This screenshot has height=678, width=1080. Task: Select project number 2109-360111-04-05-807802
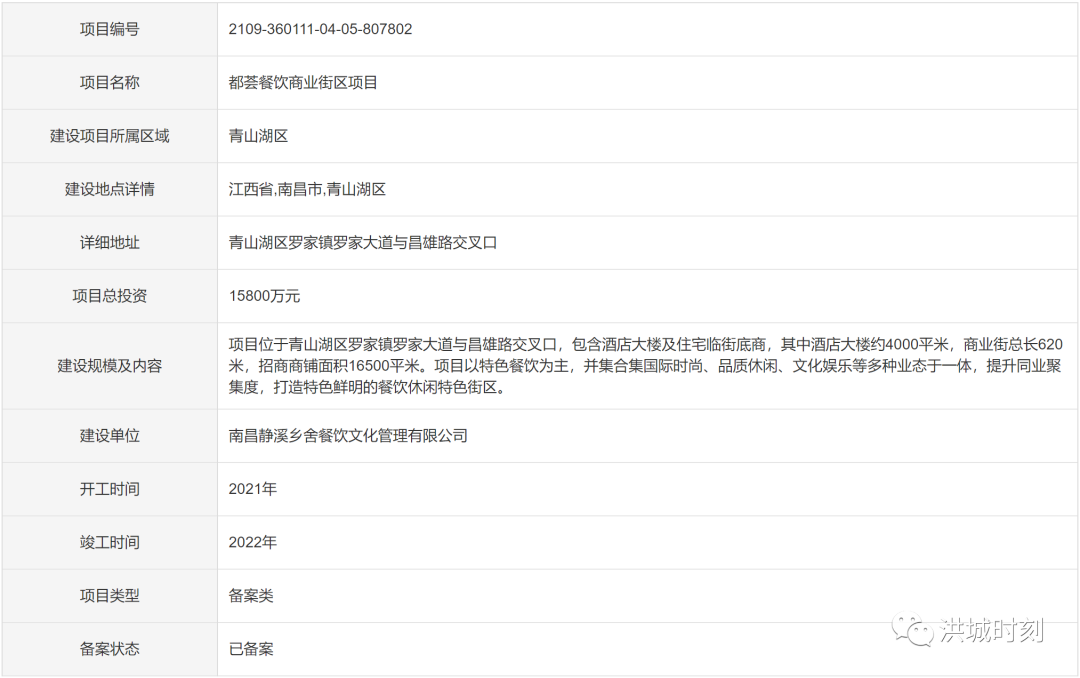[320, 29]
